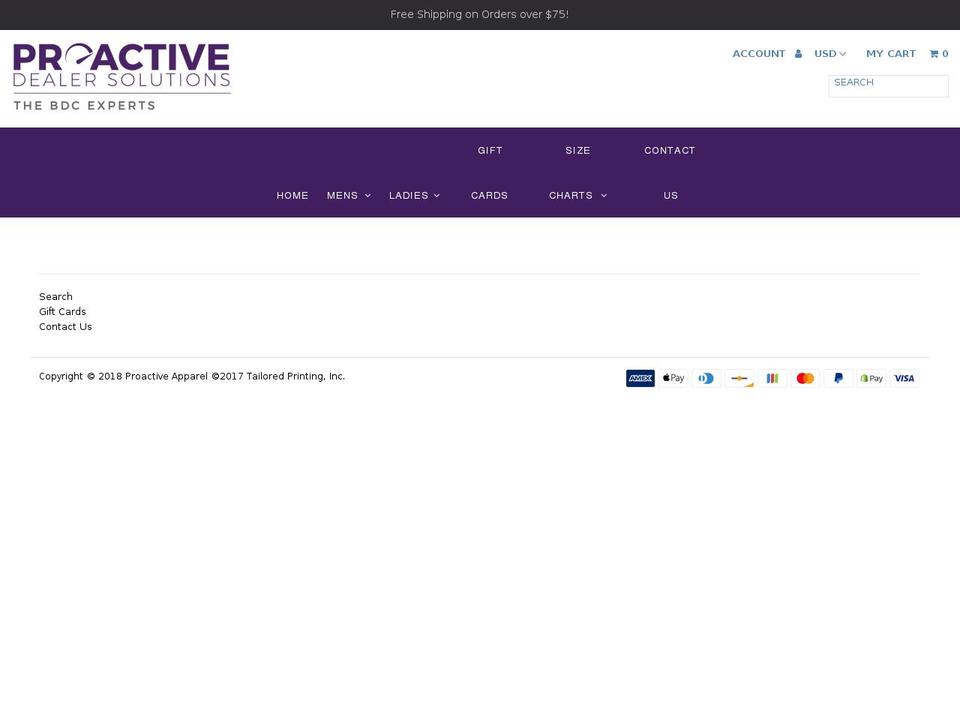Viewport: 960px width, 720px height.
Task: Open the Ladies navigation item
Action: click(408, 195)
